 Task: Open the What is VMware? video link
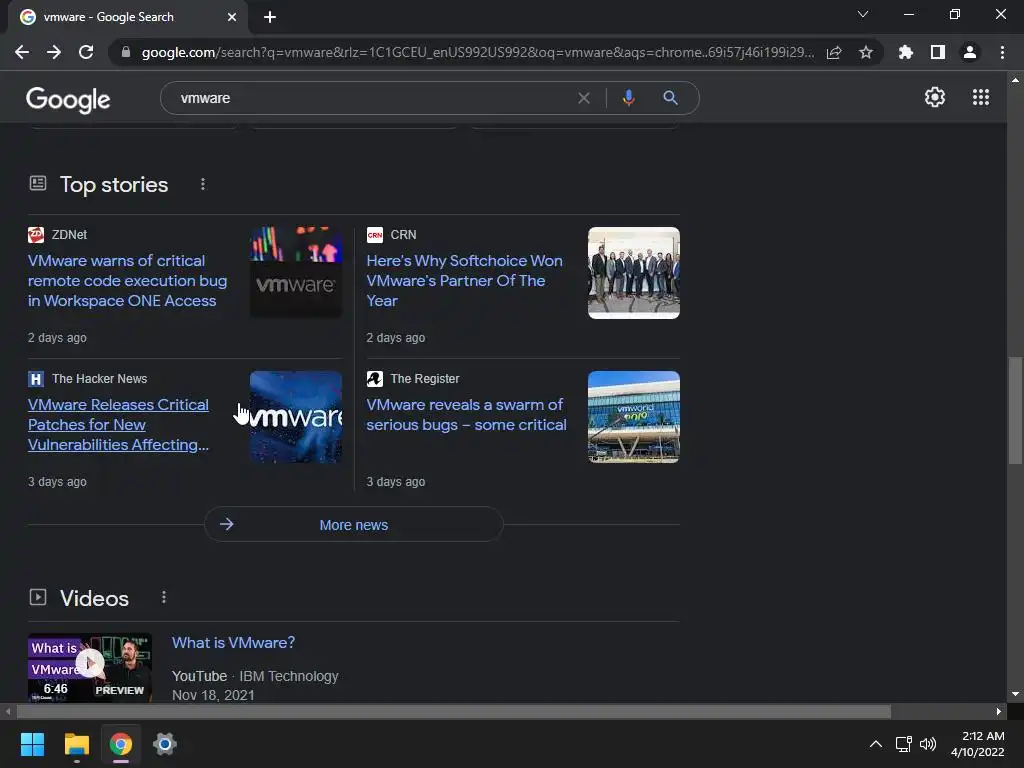pyautogui.click(x=233, y=643)
